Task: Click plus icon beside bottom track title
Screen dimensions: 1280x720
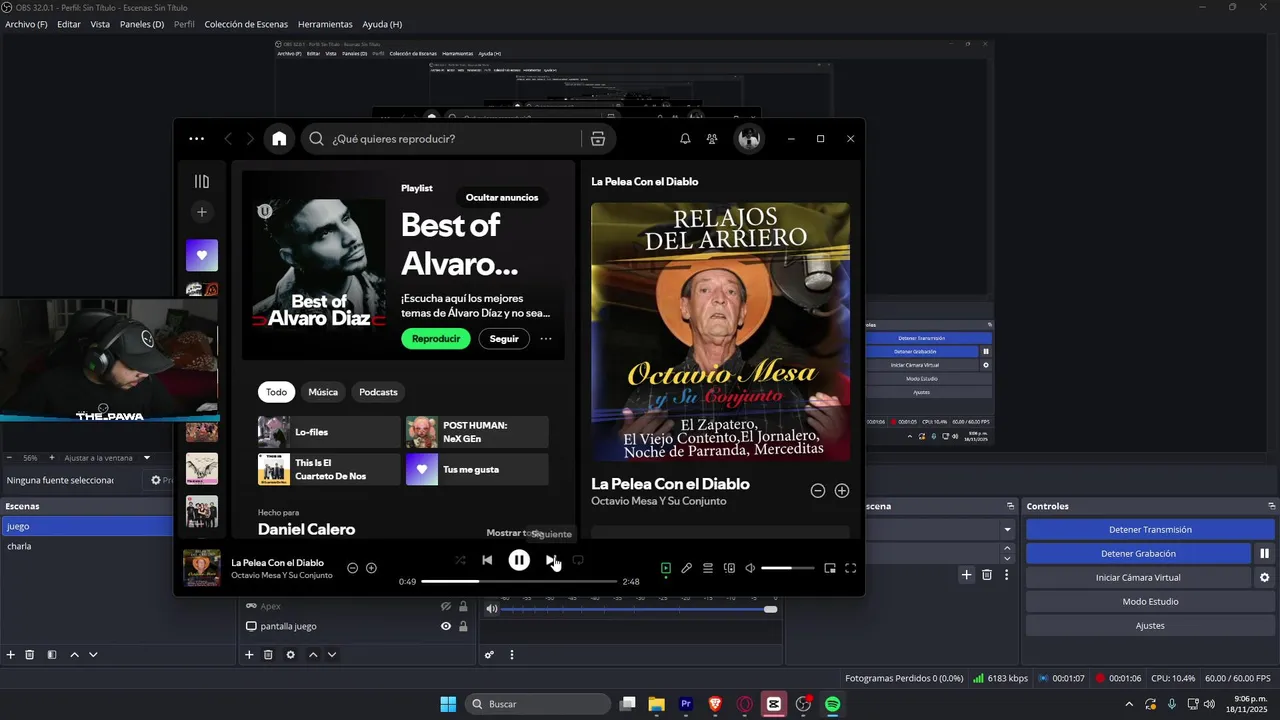Action: 371,568
